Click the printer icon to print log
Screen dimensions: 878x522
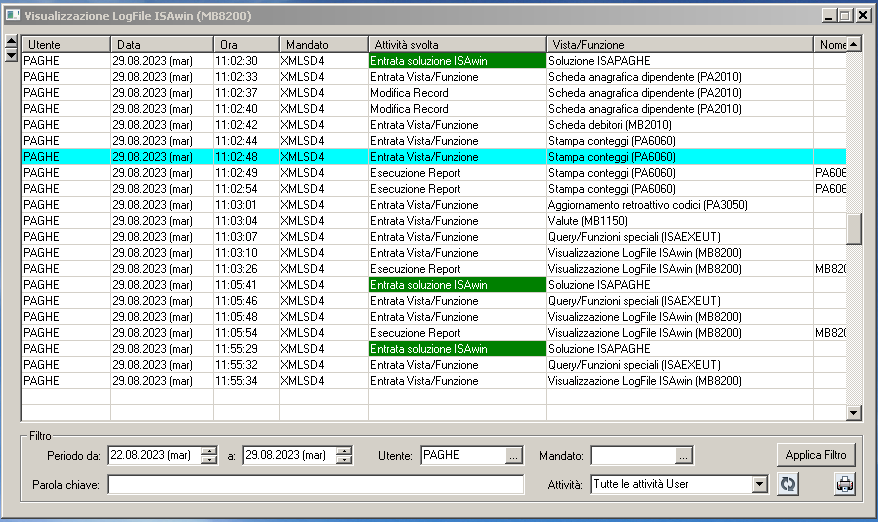pyautogui.click(x=845, y=484)
